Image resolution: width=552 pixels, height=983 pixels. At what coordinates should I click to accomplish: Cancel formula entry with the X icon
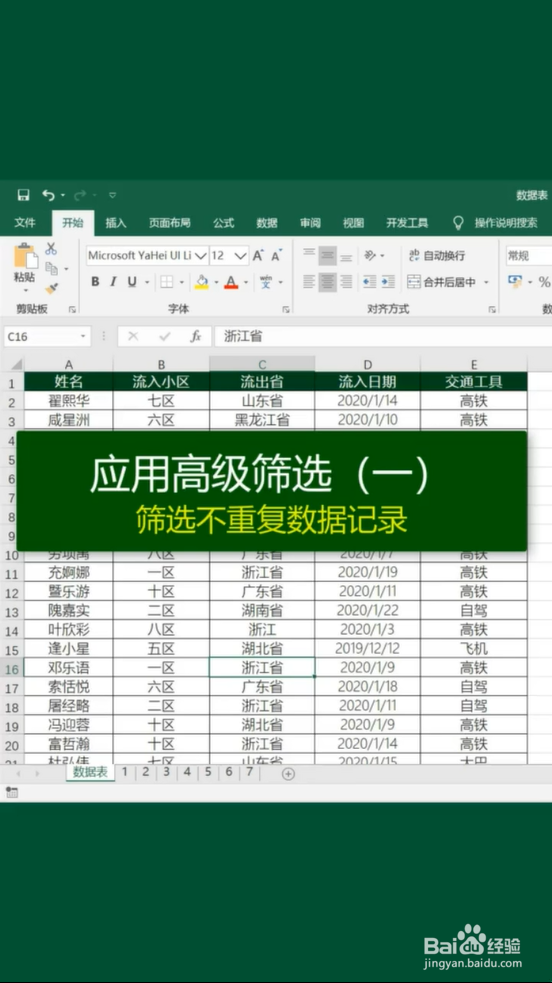(x=133, y=337)
